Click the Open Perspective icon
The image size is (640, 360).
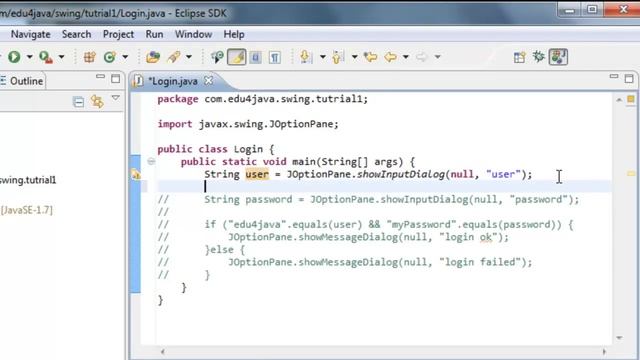pos(520,57)
